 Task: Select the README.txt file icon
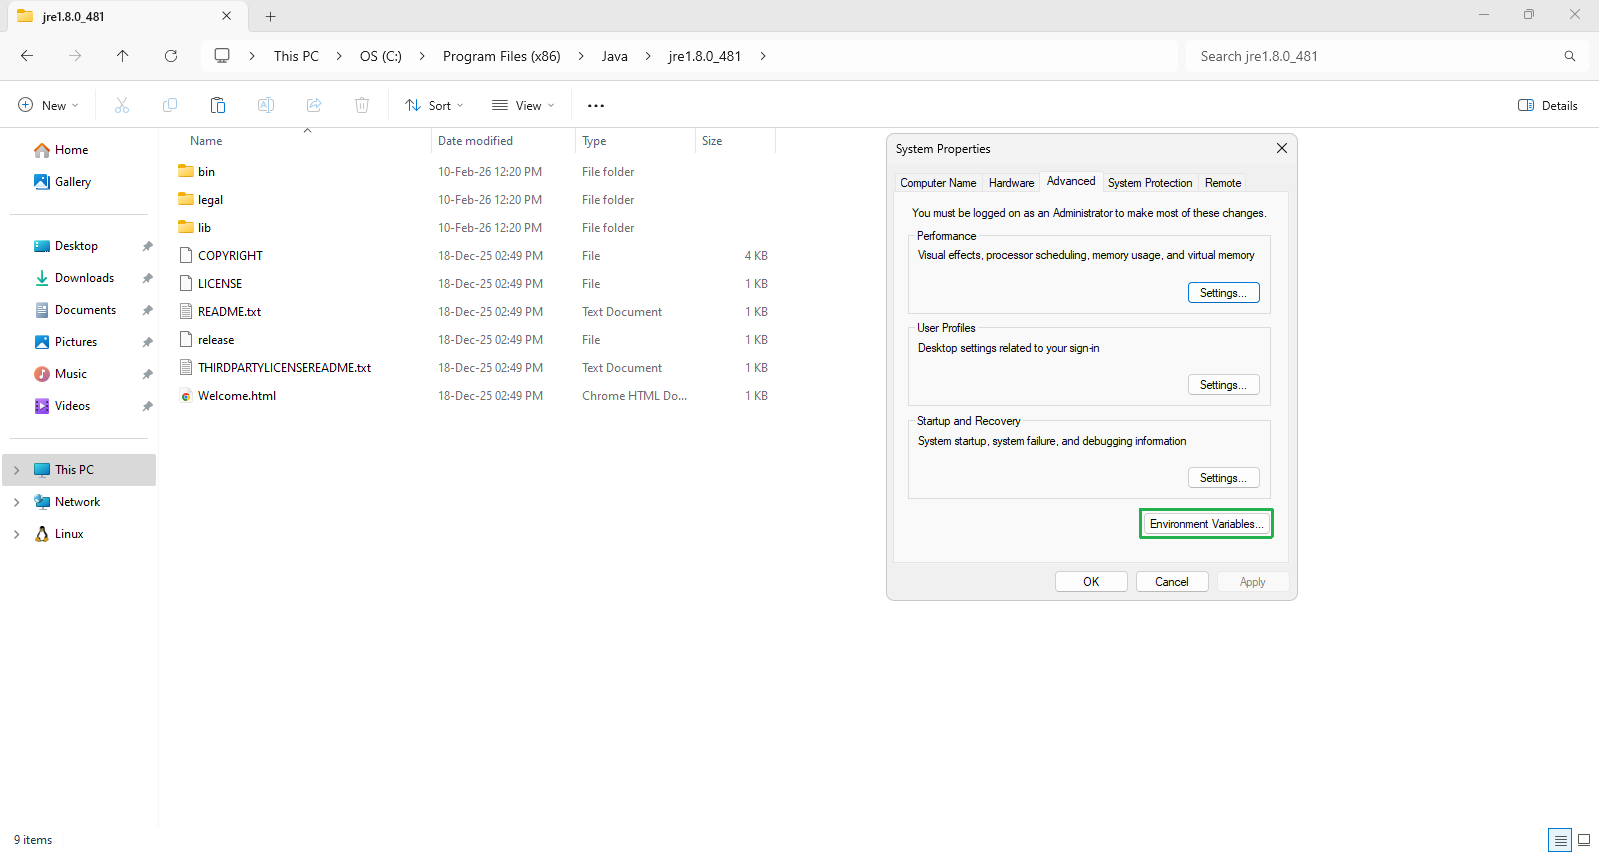pyautogui.click(x=186, y=311)
